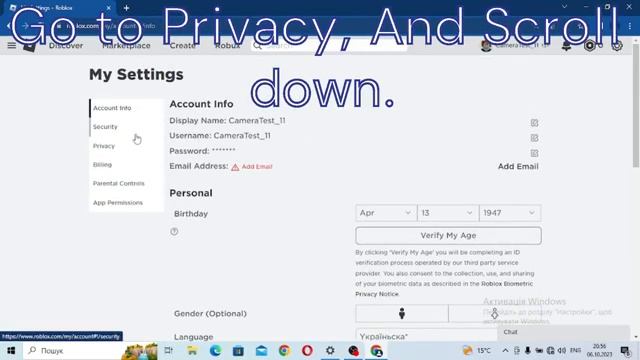Open the Windows notification center
640x360 pixels.
point(625,351)
